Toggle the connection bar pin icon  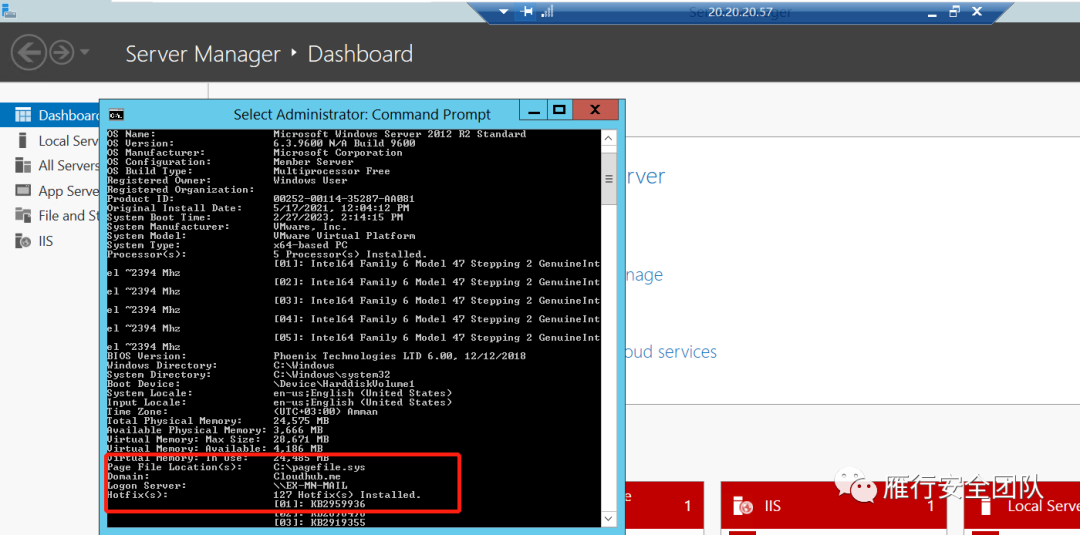pos(527,12)
